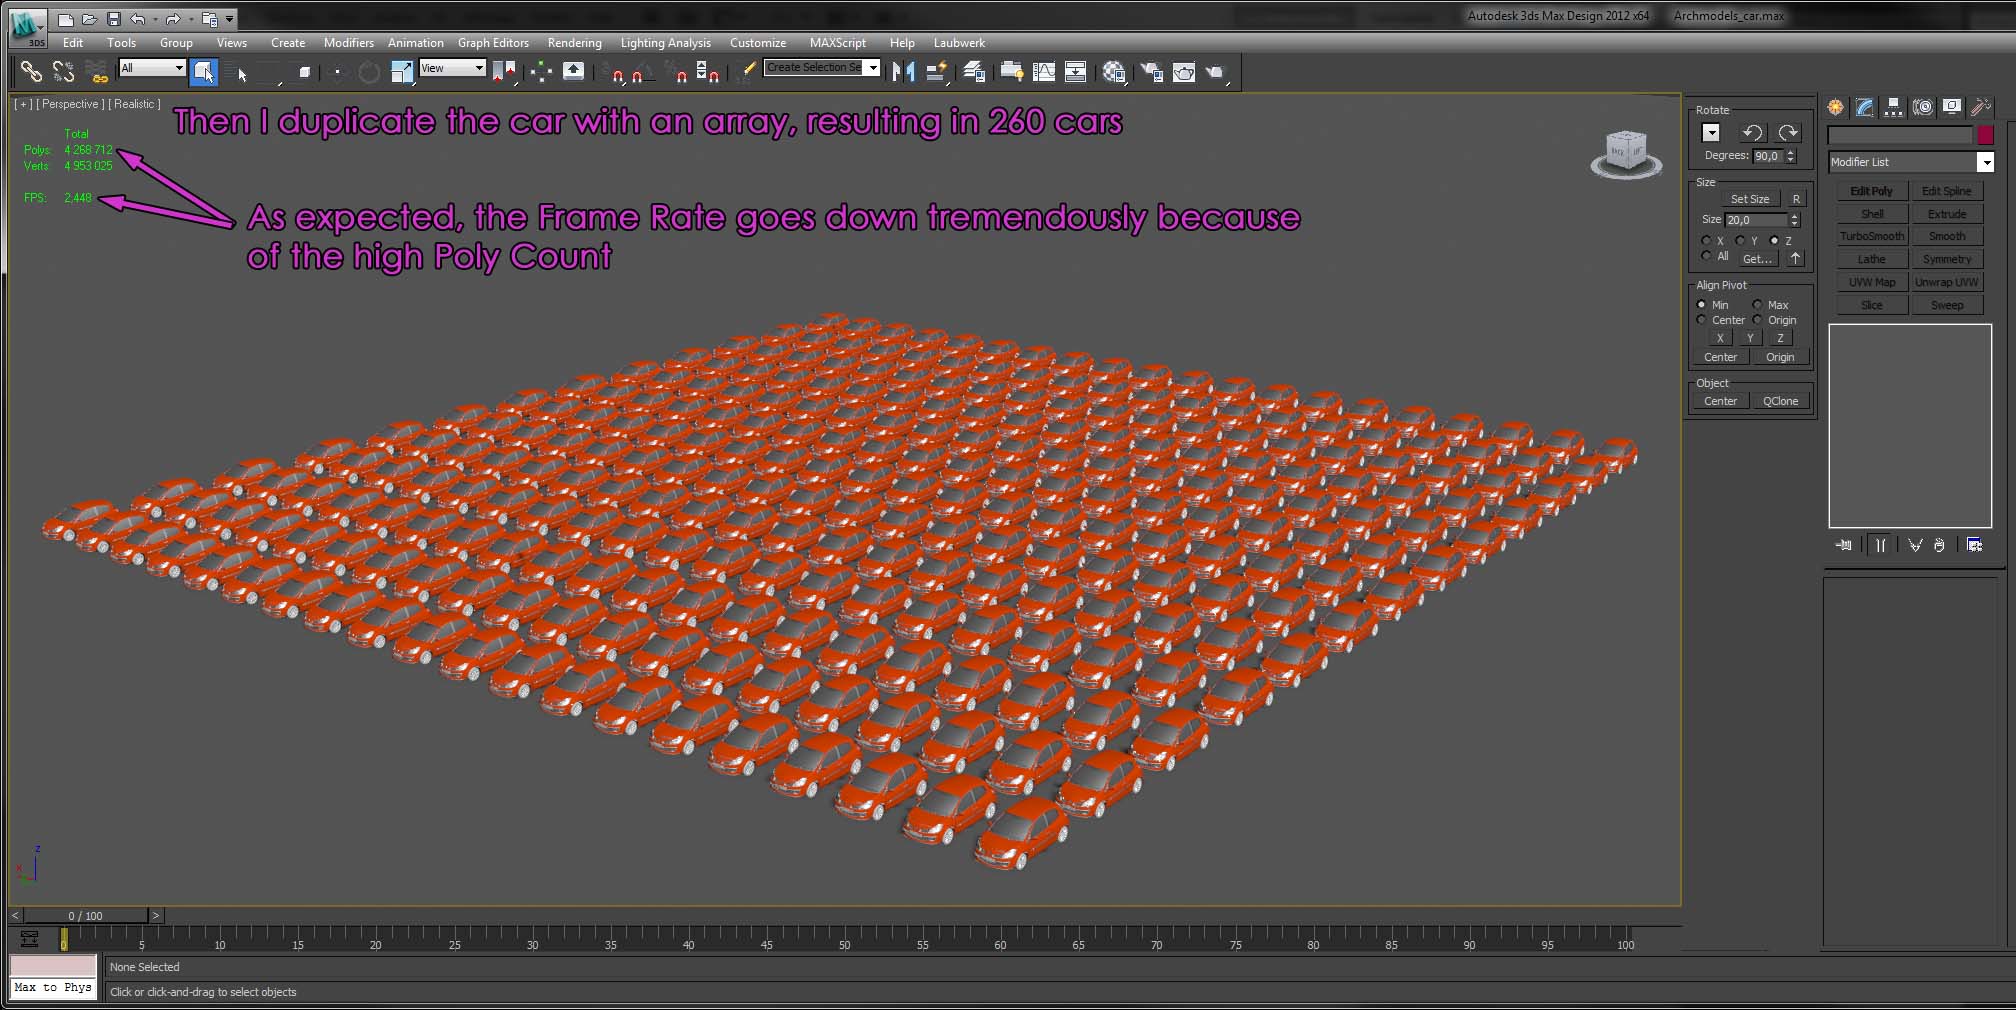Screen dimensions: 2016x1010
Task: Click the teapot Render Setup icon
Action: coord(1152,72)
